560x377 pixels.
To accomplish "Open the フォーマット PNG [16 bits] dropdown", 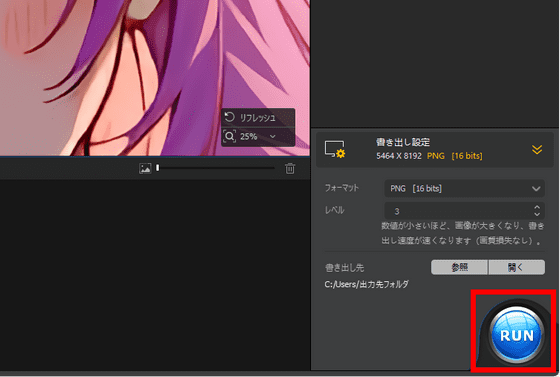I will click(464, 188).
